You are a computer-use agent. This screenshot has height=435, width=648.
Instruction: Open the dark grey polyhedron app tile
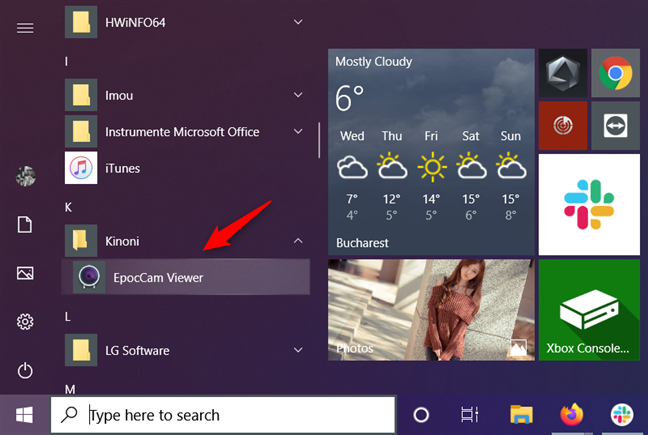tap(563, 73)
